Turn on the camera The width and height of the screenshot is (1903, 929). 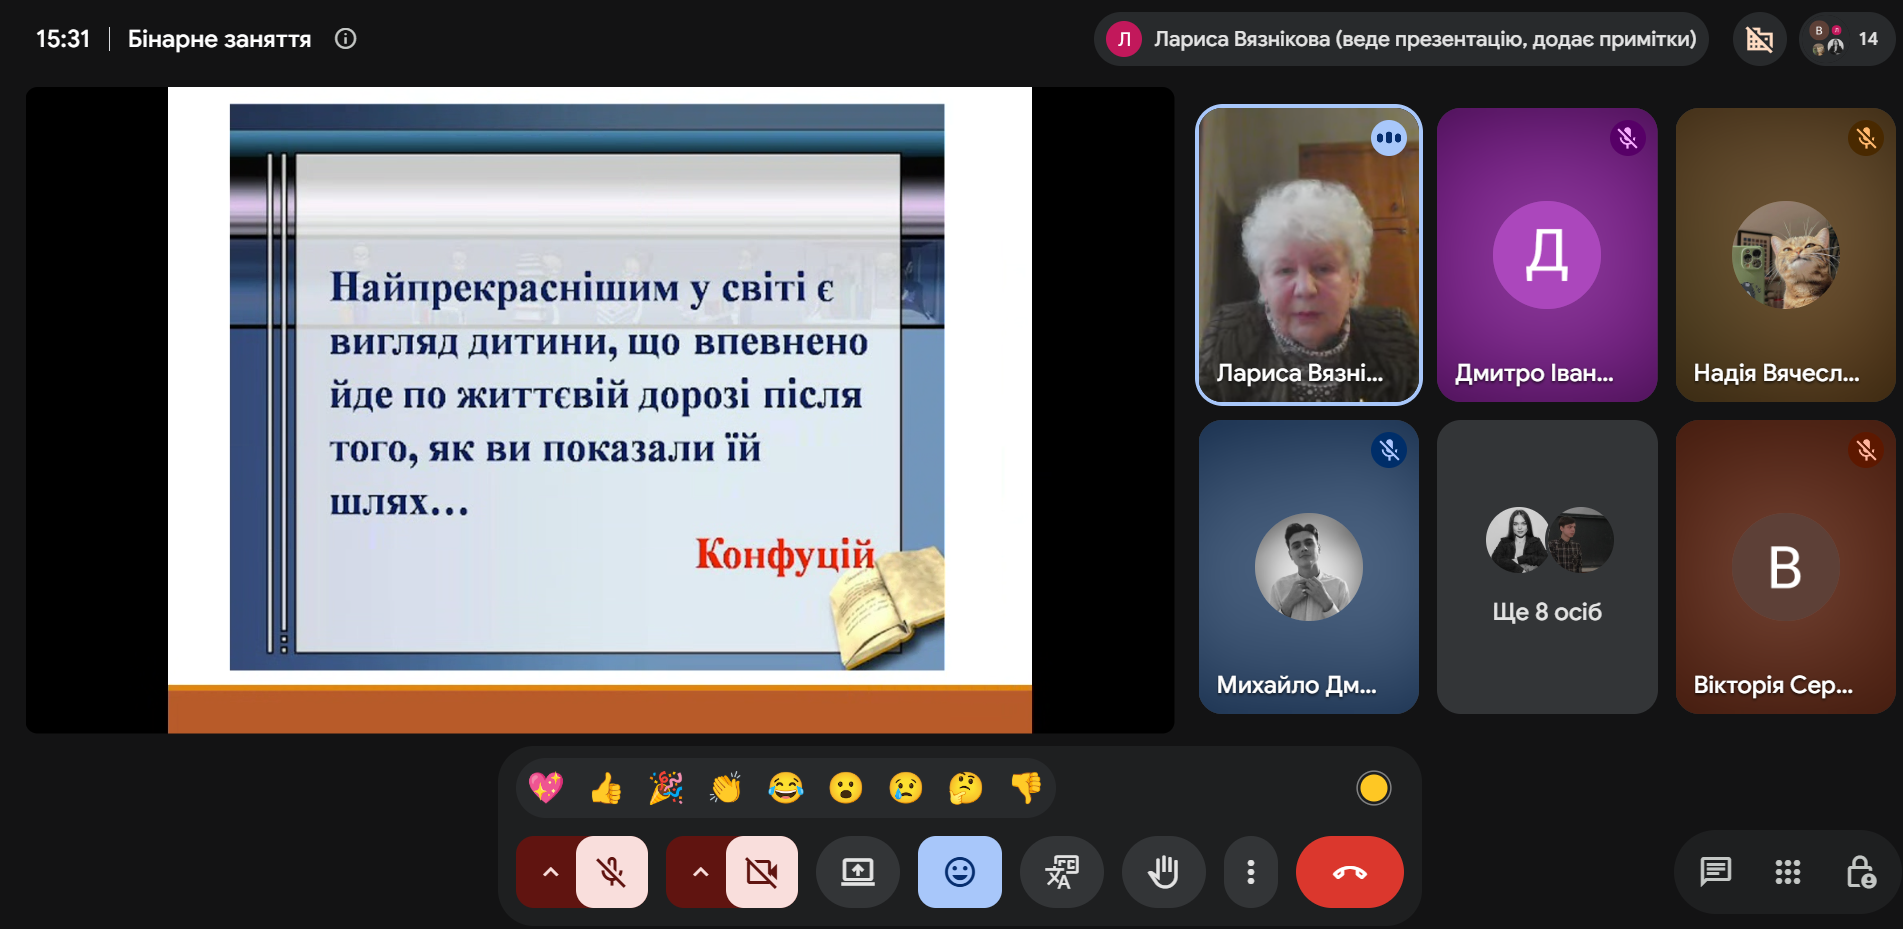762,872
